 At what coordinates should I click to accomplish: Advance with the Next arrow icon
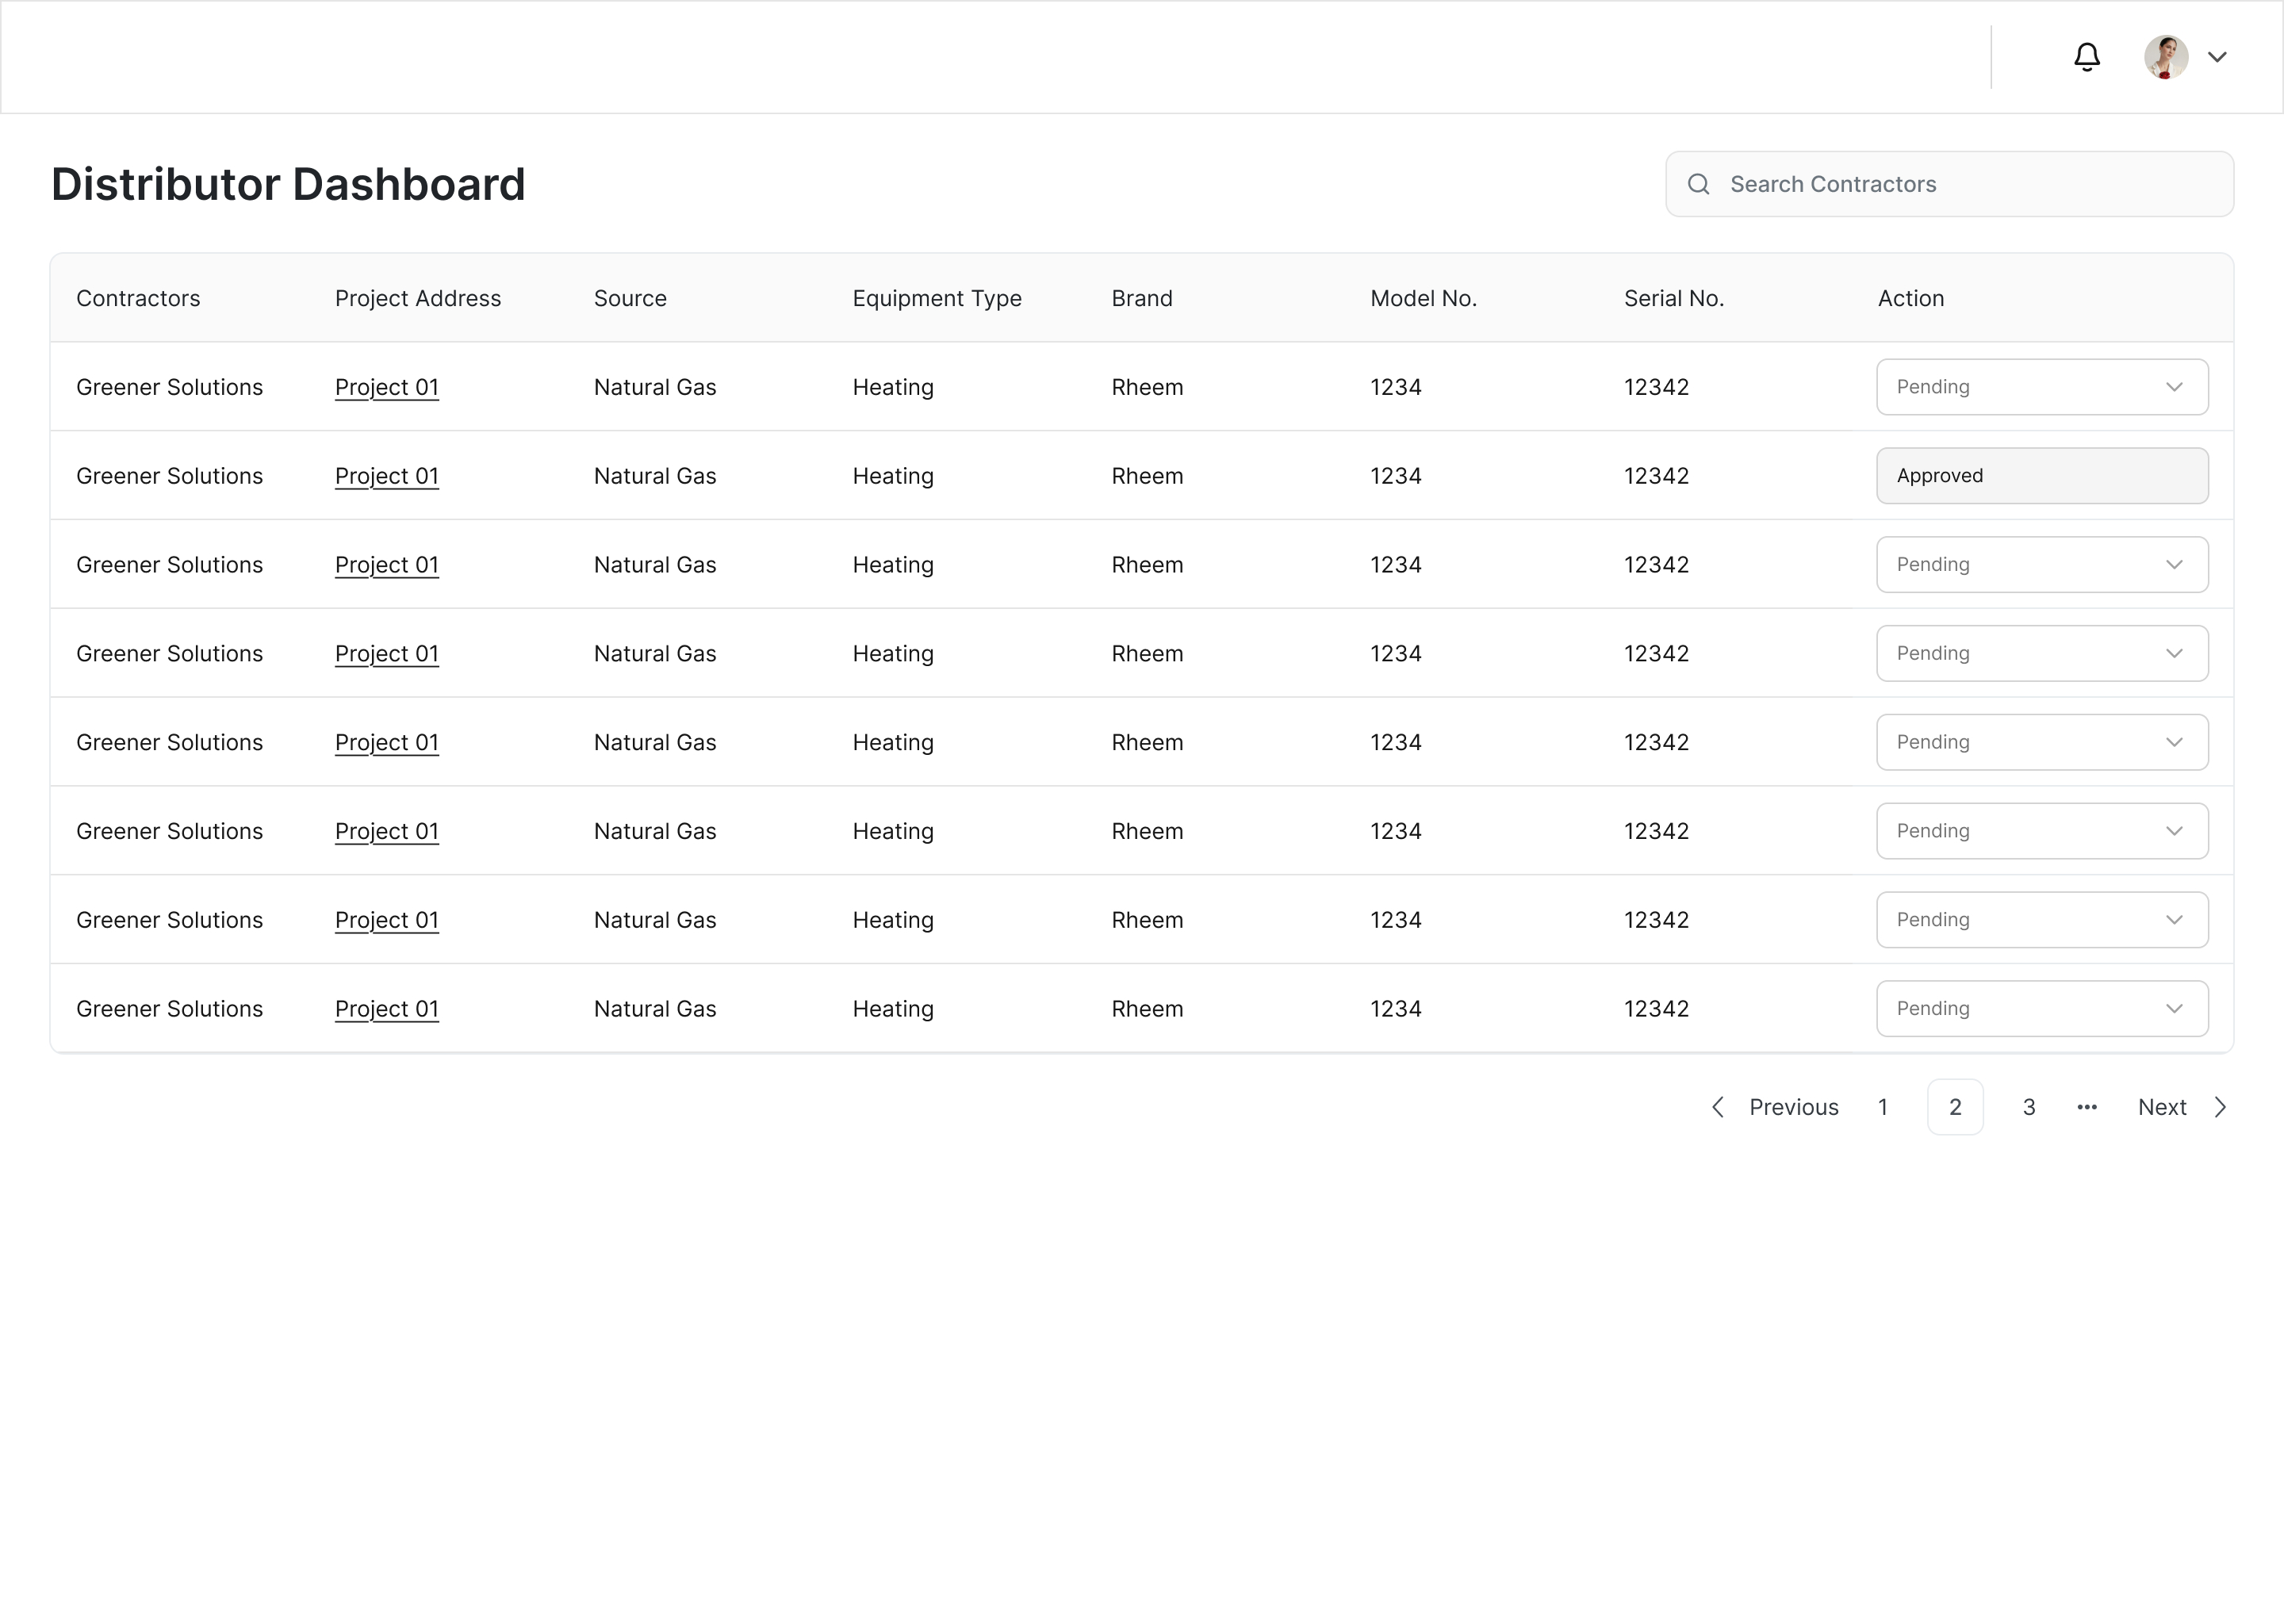(x=2220, y=1107)
